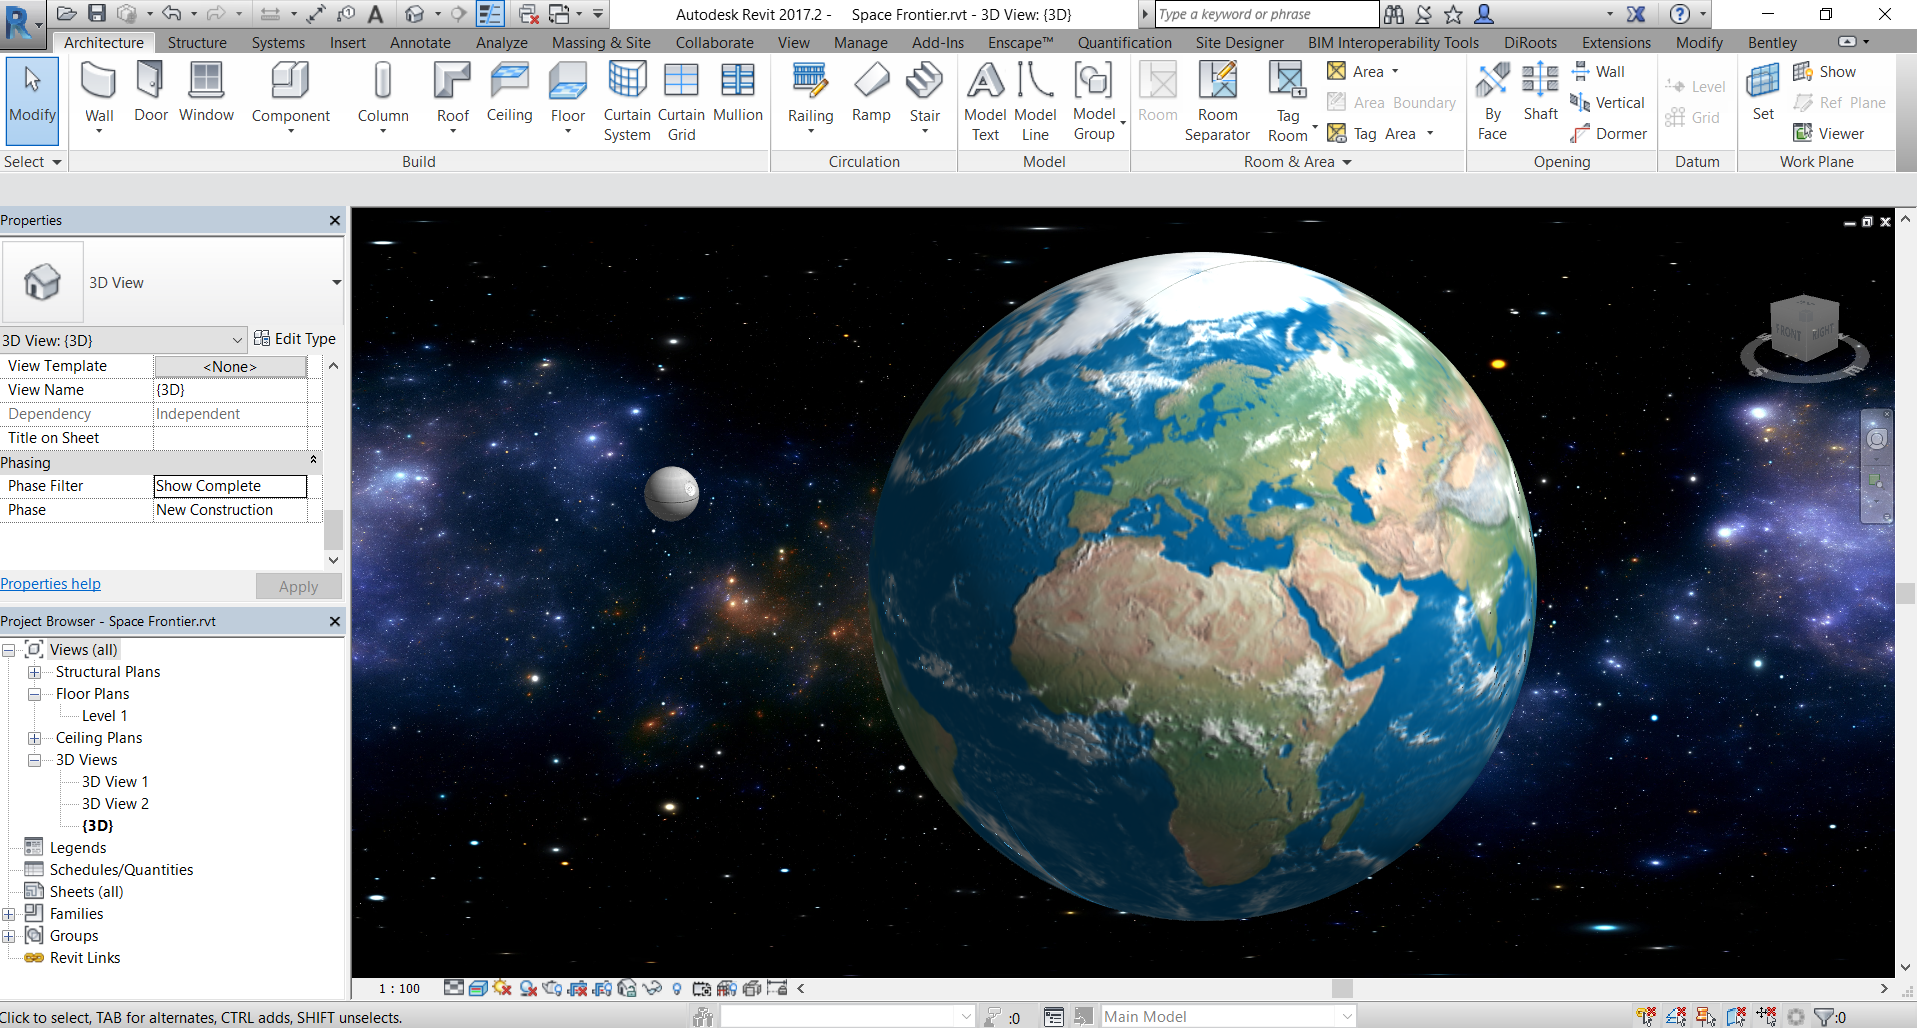Select the Ceiling tool
Screen dimensions: 1917x1028
tap(509, 95)
